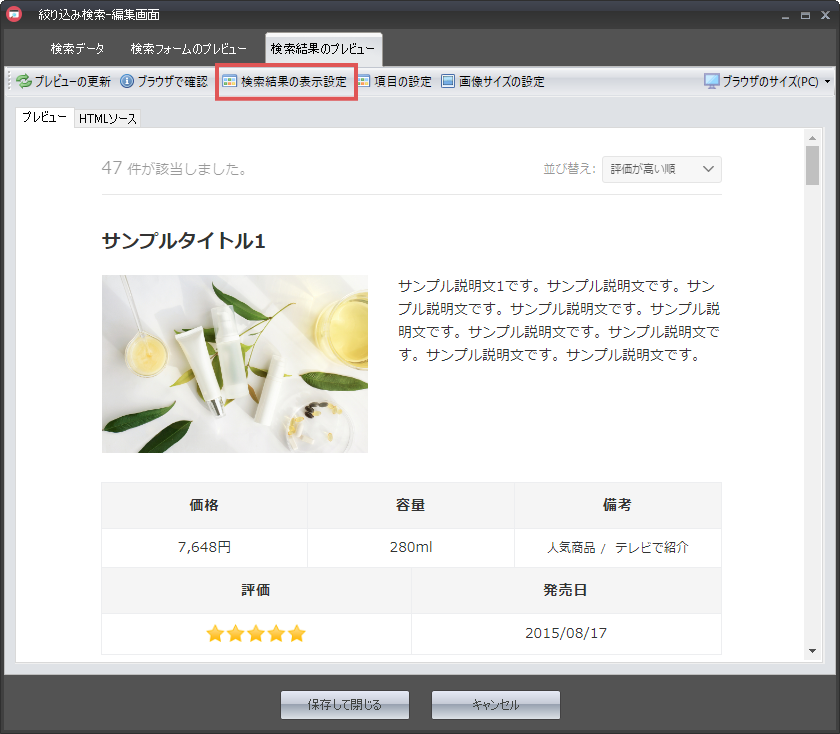Click the ブラウザで確認 info icon
Image resolution: width=840 pixels, height=734 pixels.
pos(127,82)
